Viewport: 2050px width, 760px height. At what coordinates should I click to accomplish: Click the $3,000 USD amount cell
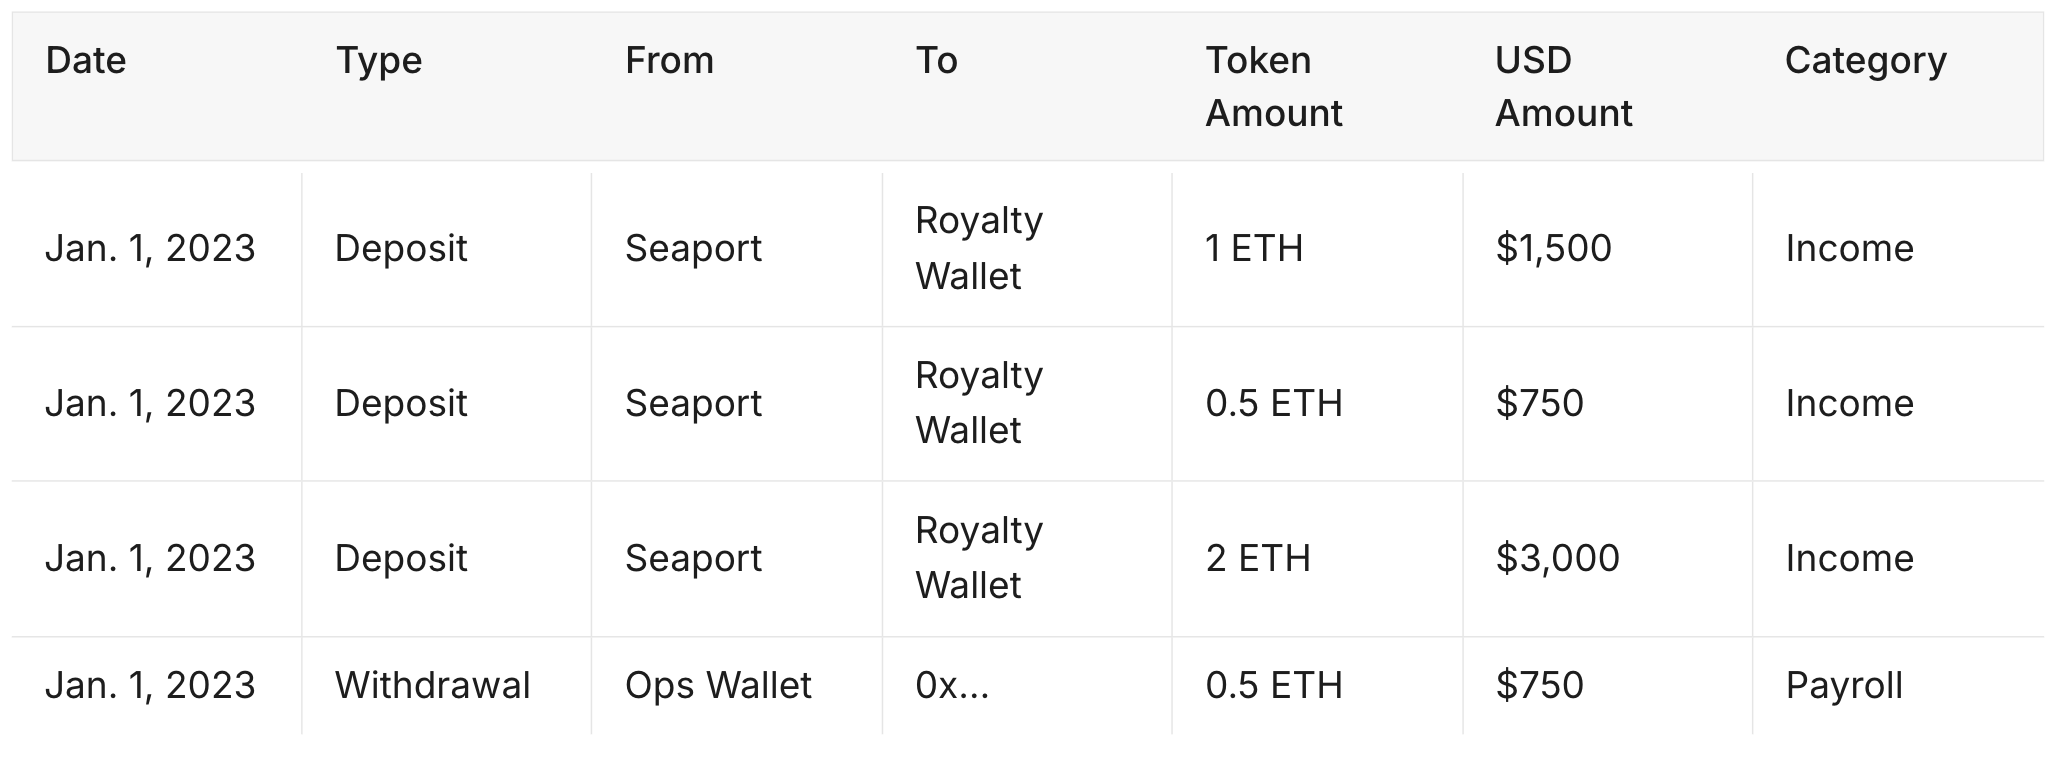pyautogui.click(x=1557, y=558)
